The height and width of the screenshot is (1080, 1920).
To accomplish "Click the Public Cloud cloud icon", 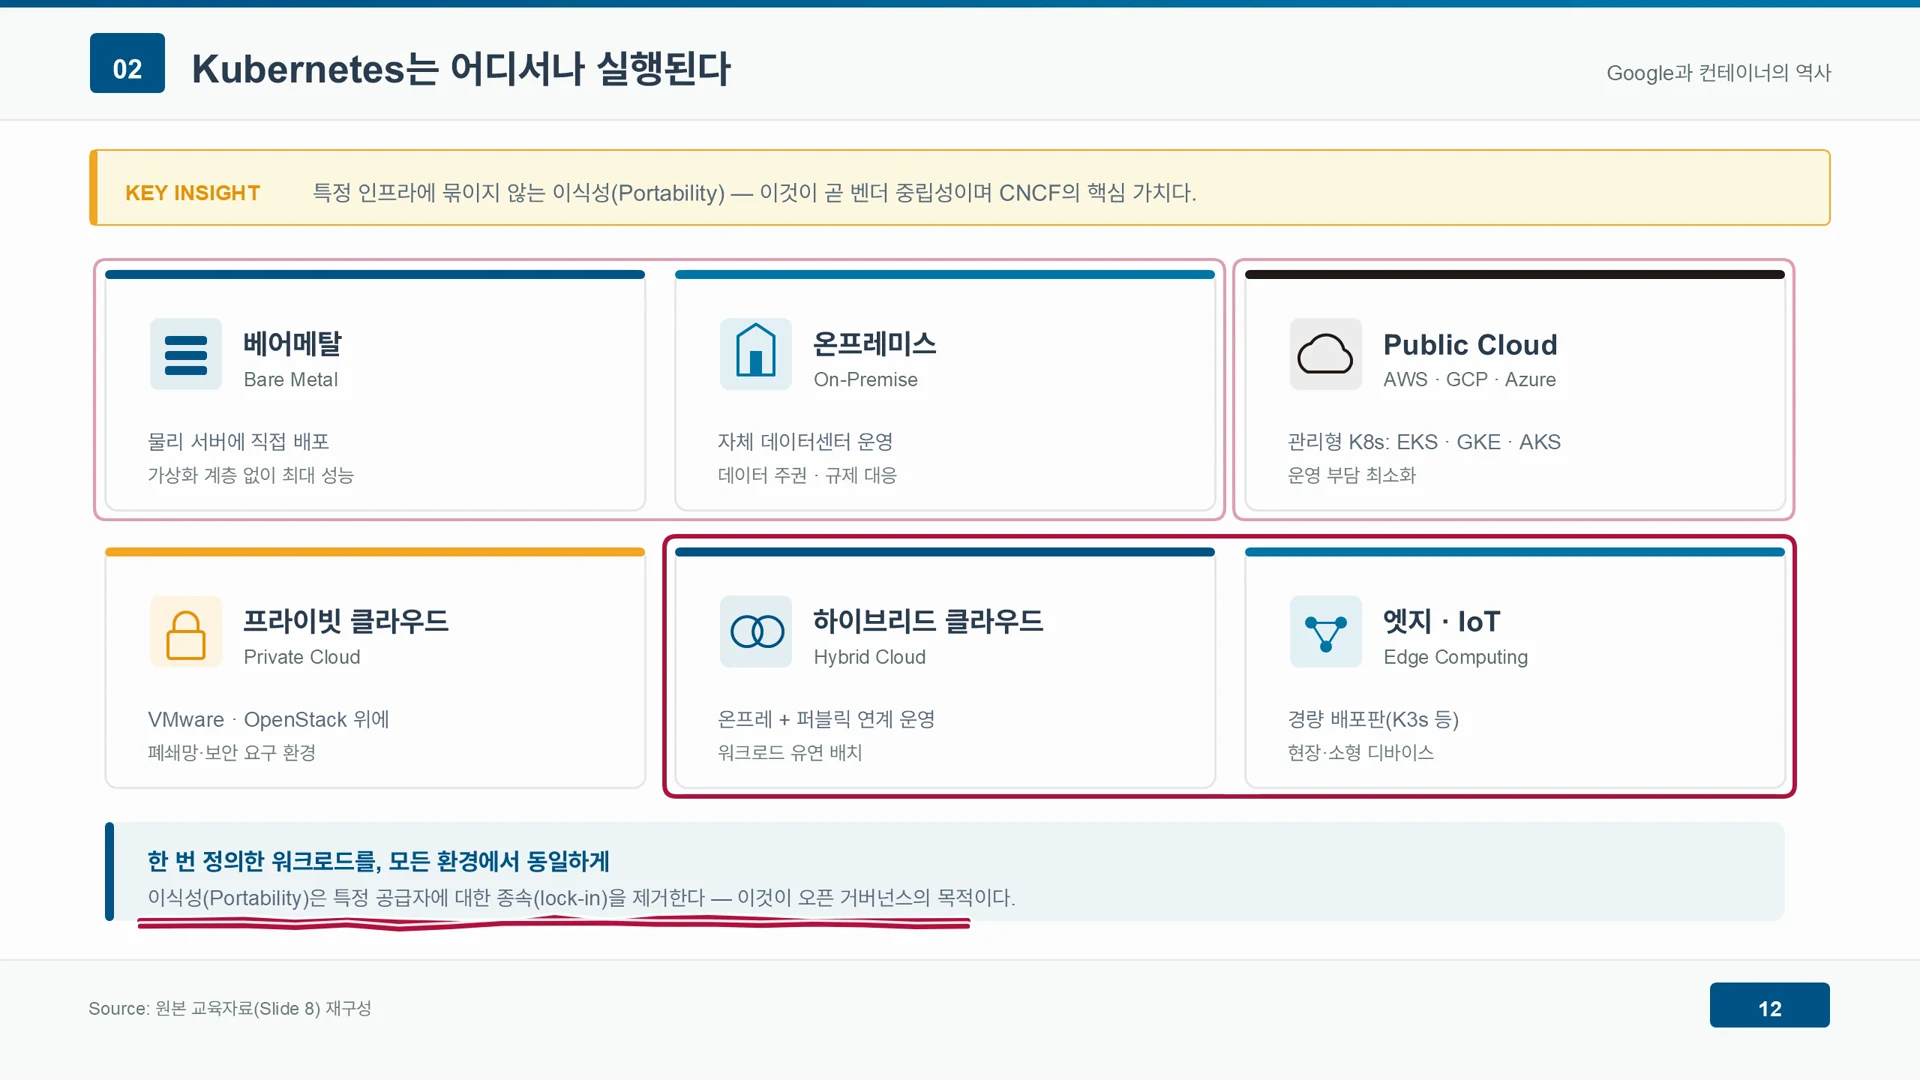I will pyautogui.click(x=1326, y=354).
